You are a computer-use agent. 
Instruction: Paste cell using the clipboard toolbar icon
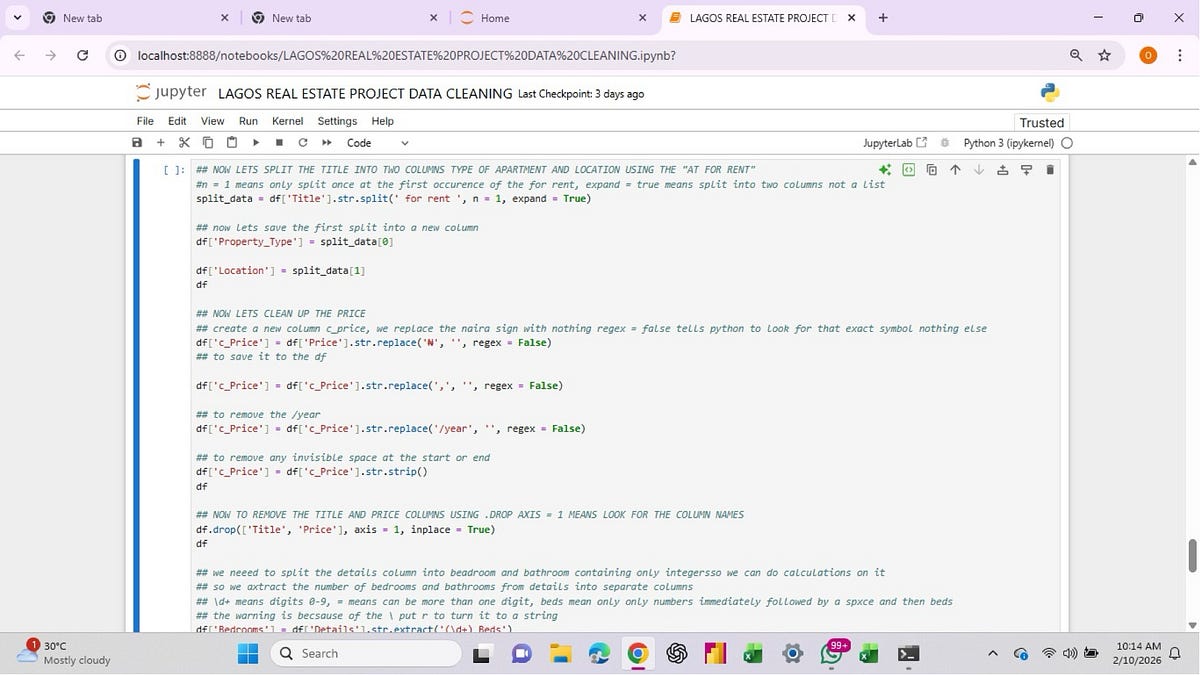[231, 143]
